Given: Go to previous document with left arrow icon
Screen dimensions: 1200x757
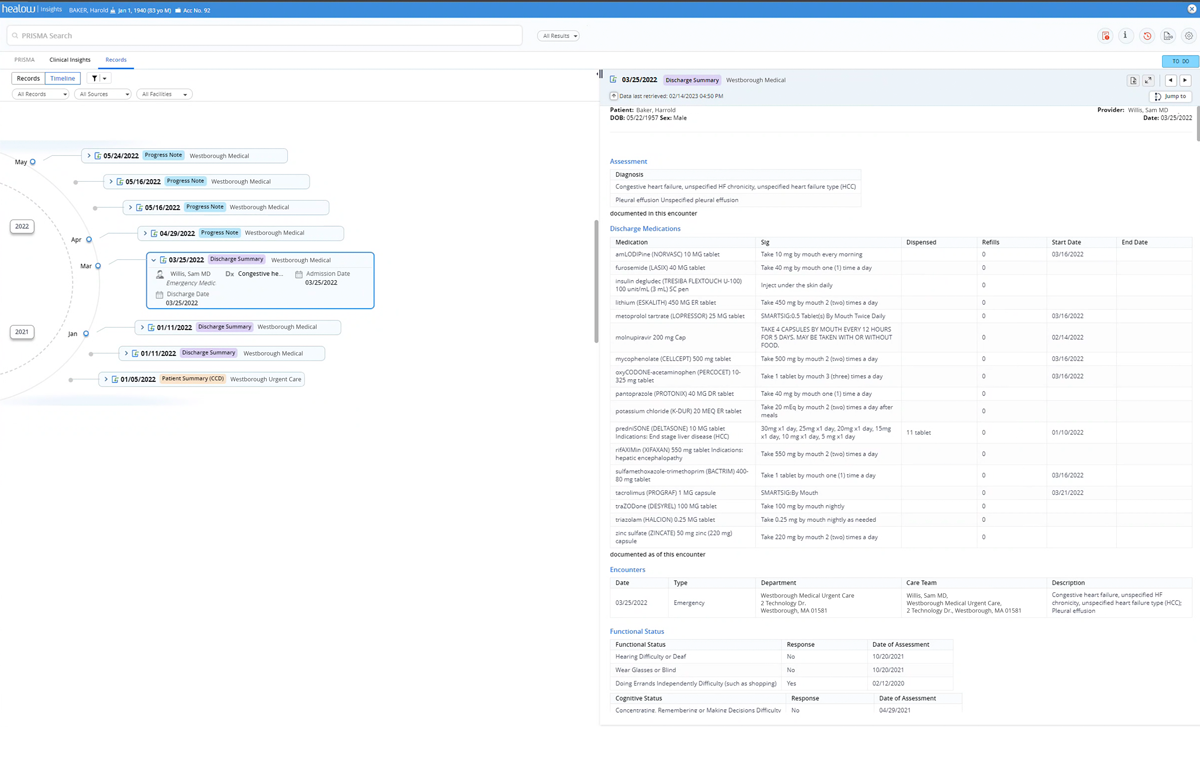Looking at the screenshot, I should pos(1170,80).
